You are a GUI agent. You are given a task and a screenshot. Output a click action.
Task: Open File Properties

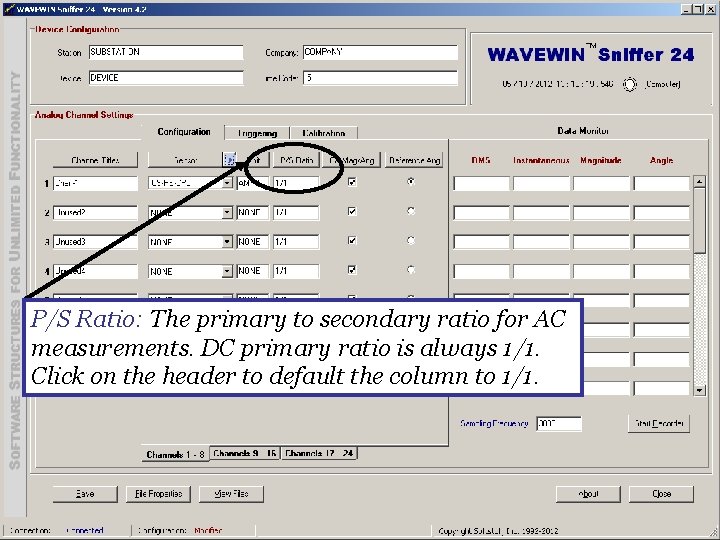(158, 494)
